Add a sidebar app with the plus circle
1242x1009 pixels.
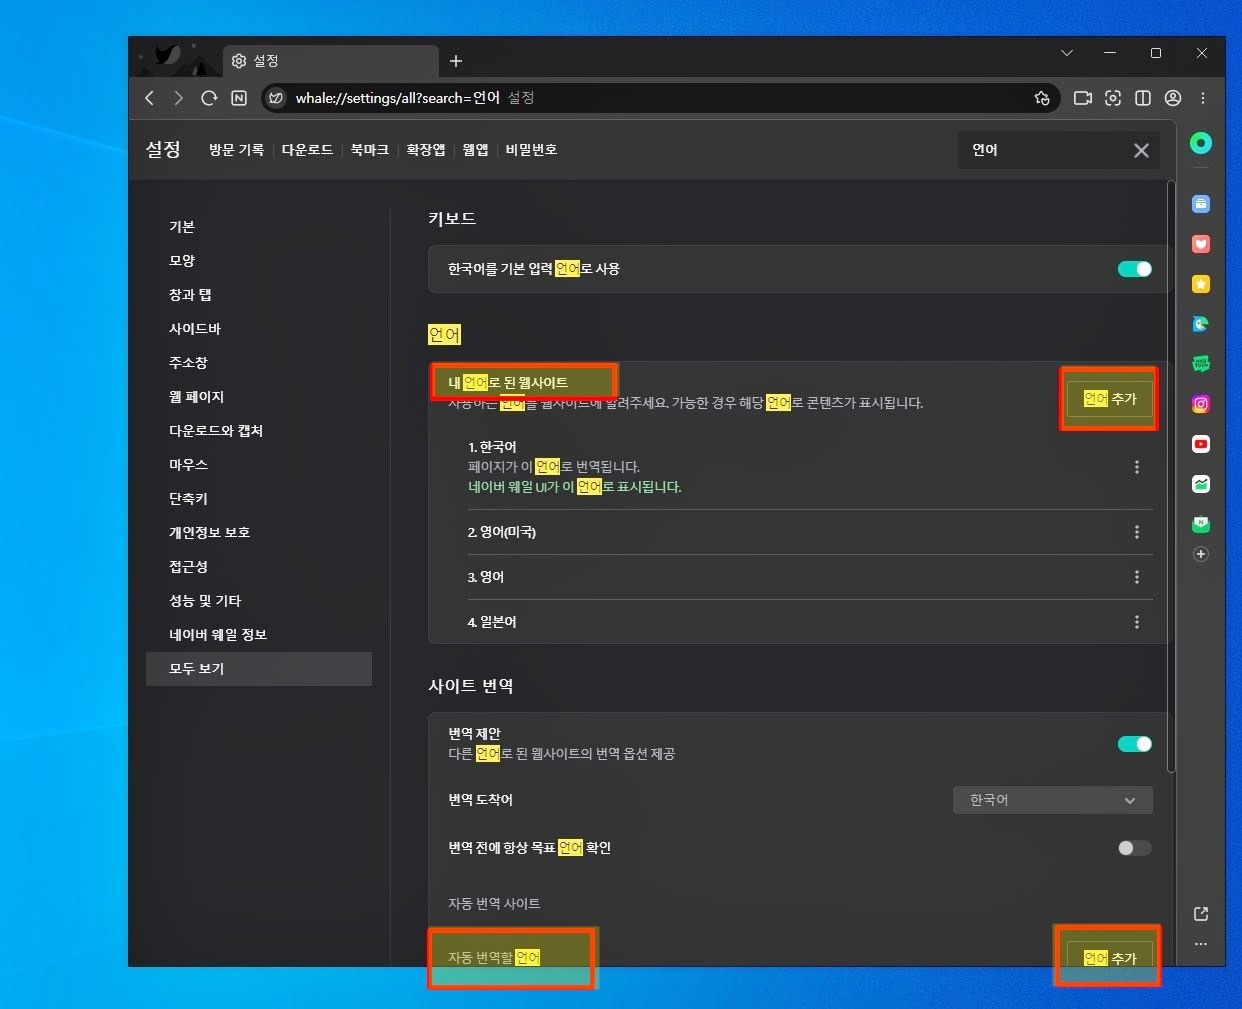tap(1201, 554)
